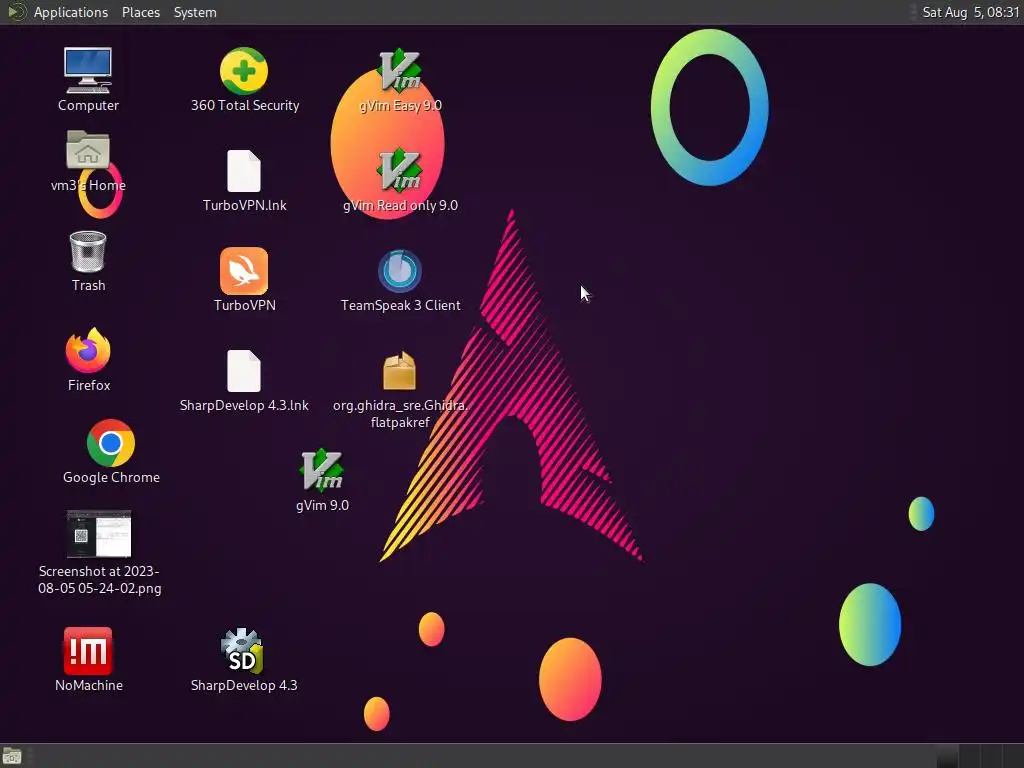
Task: Open the NoMachine desktop icon
Action: (88, 651)
